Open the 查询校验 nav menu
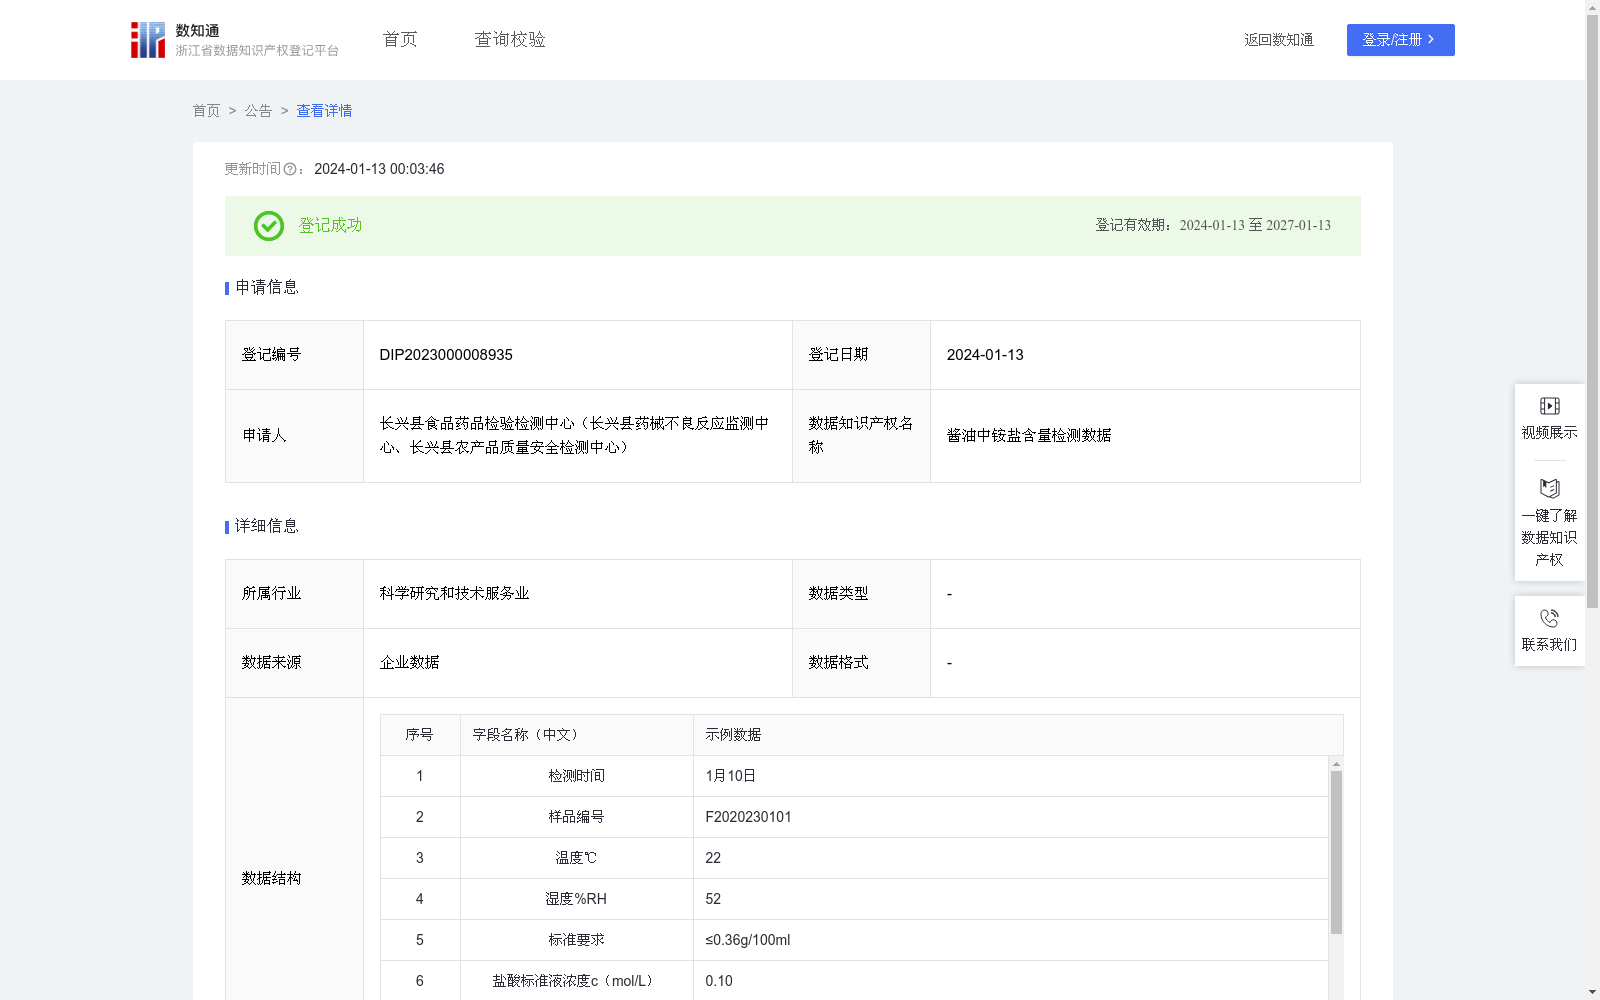This screenshot has width=1600, height=1000. [x=510, y=39]
